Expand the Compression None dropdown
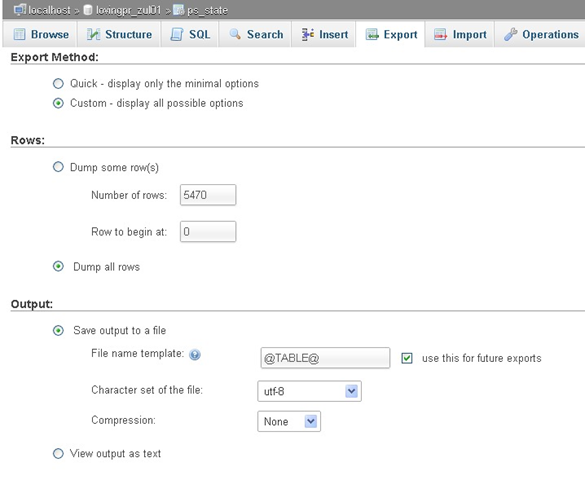The height and width of the screenshot is (480, 585). click(x=289, y=421)
